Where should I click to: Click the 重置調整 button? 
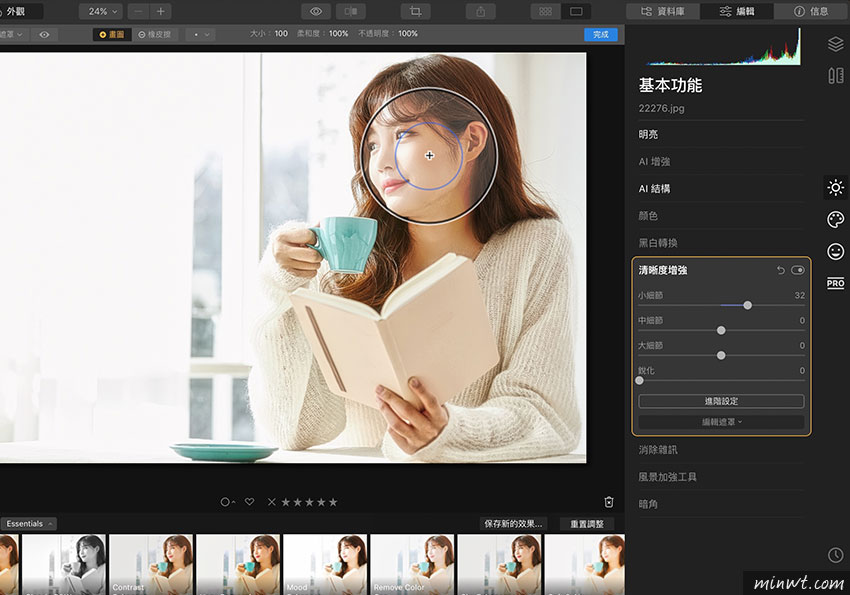pos(587,523)
